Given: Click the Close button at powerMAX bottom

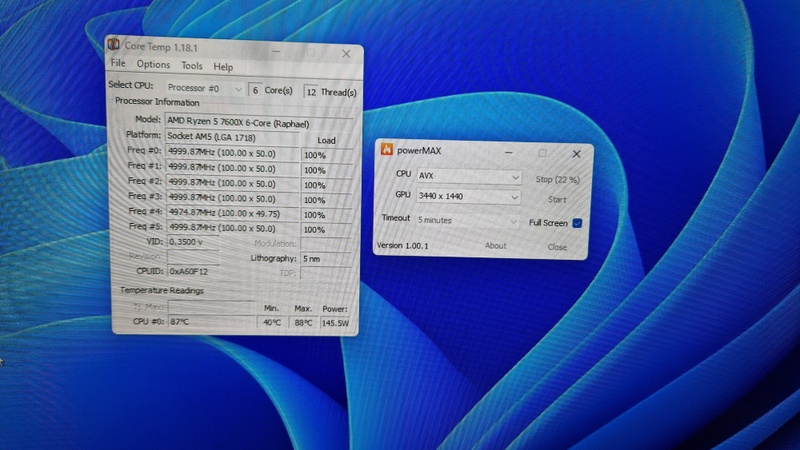Looking at the screenshot, I should point(557,247).
